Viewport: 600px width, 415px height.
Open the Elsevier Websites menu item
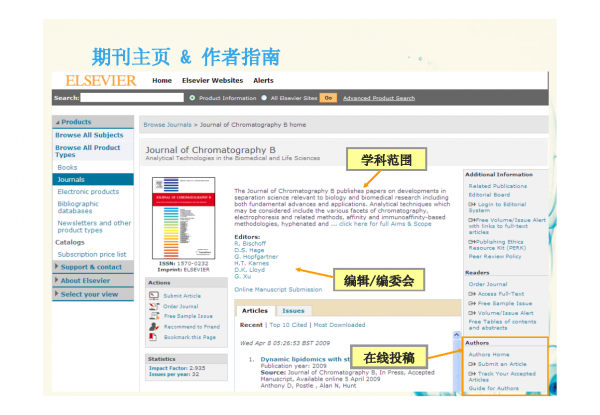point(212,81)
